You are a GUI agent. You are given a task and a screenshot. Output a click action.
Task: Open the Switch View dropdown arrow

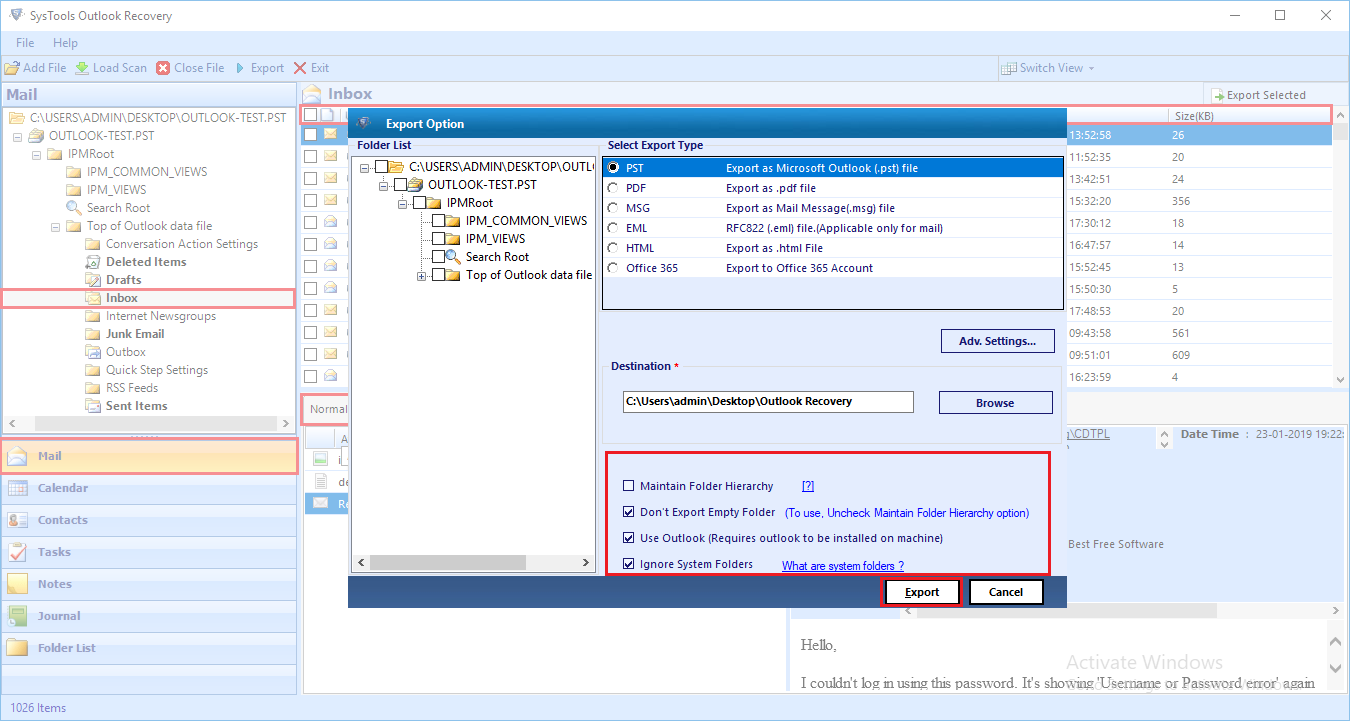(x=1091, y=68)
